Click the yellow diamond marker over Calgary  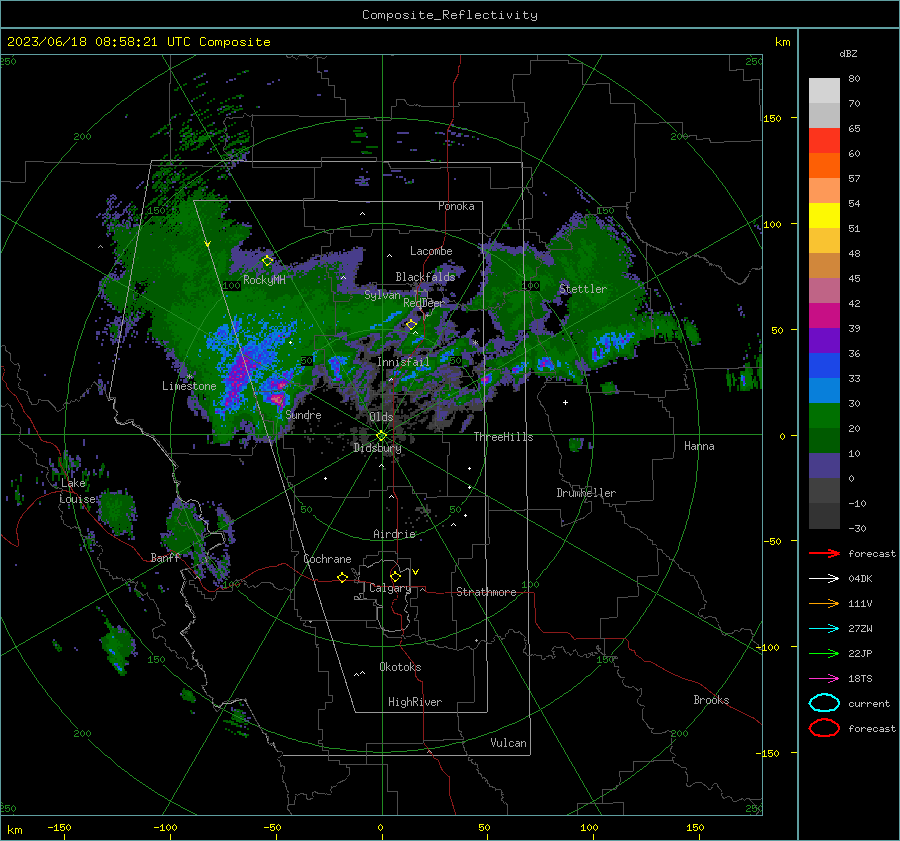395,576
